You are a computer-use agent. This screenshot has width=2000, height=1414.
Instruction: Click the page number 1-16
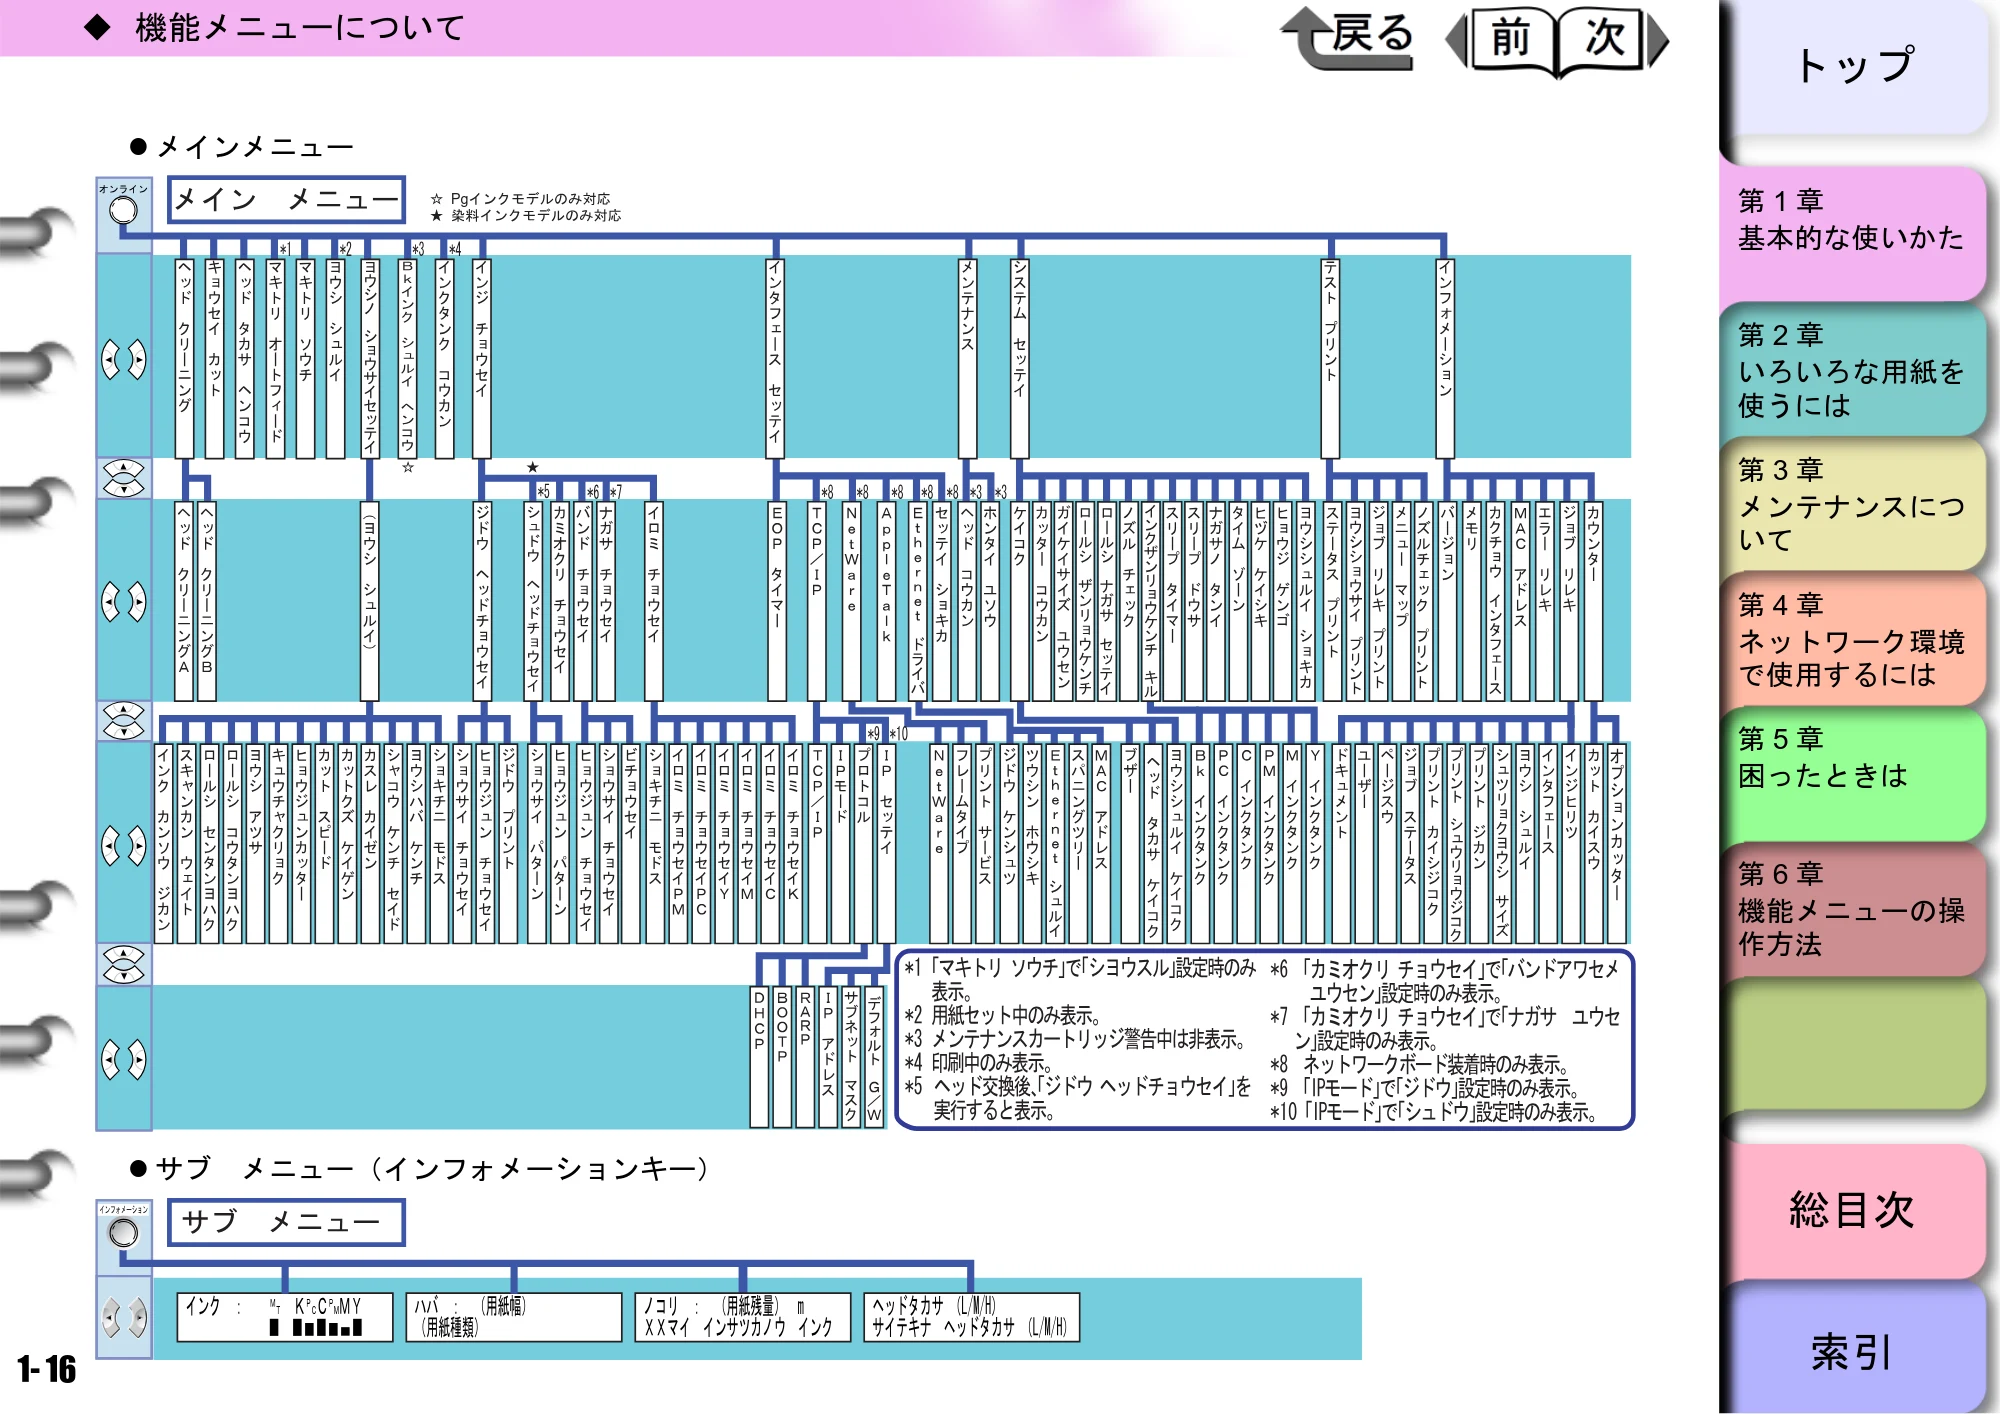46,1368
